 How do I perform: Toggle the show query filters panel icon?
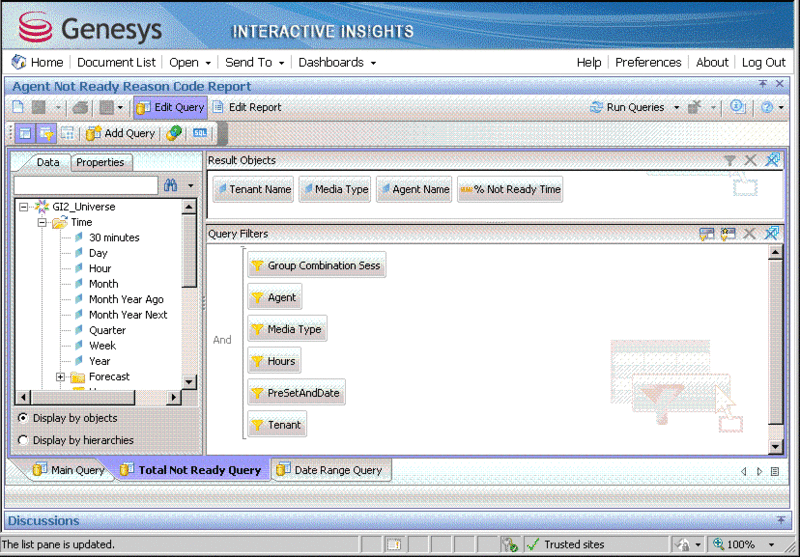46,133
